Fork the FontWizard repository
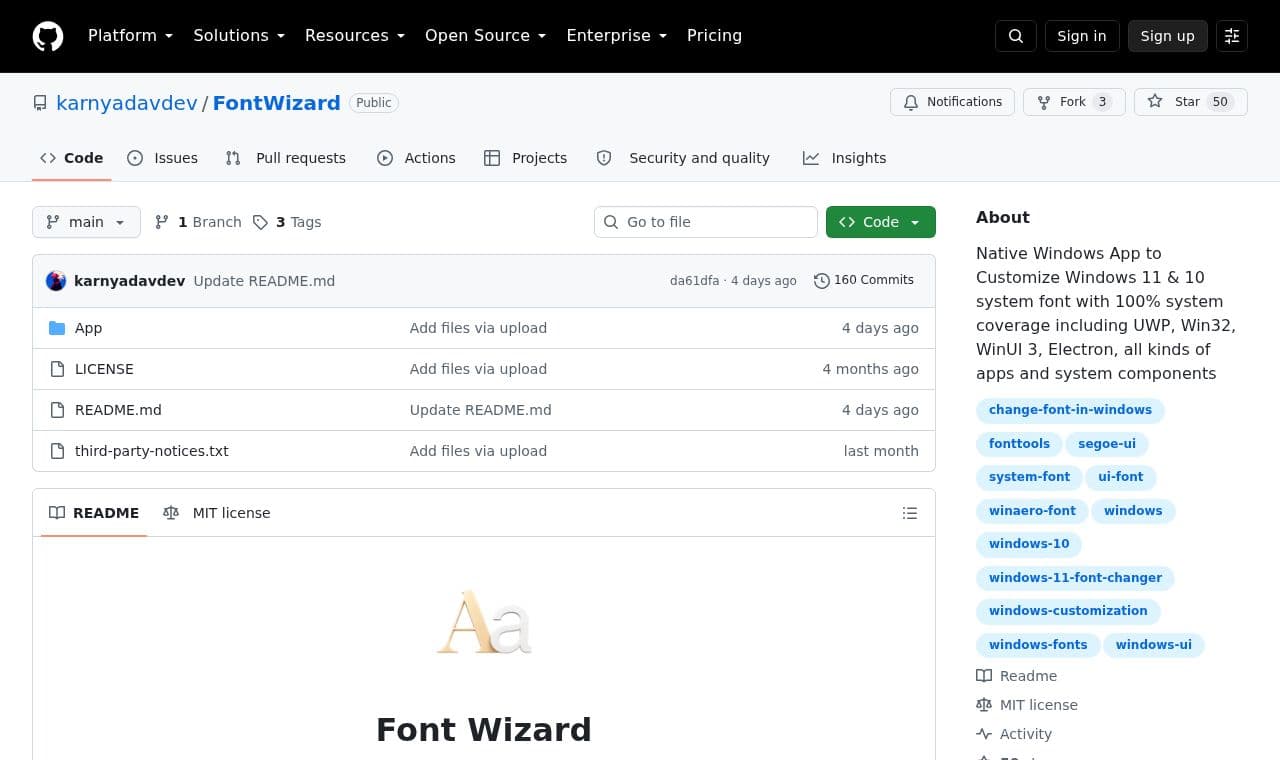Viewport: 1280px width, 760px height. (1074, 102)
